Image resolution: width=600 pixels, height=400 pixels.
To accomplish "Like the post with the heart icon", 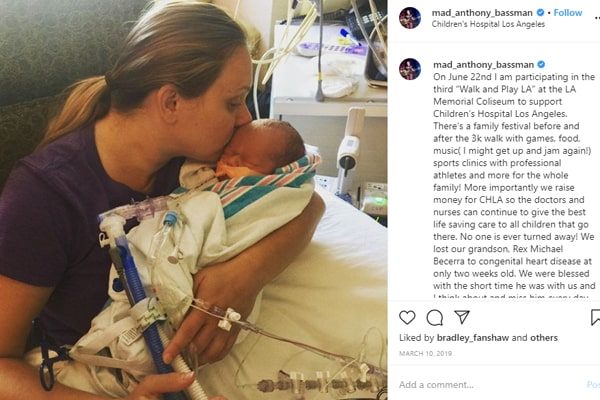I will pos(407,317).
